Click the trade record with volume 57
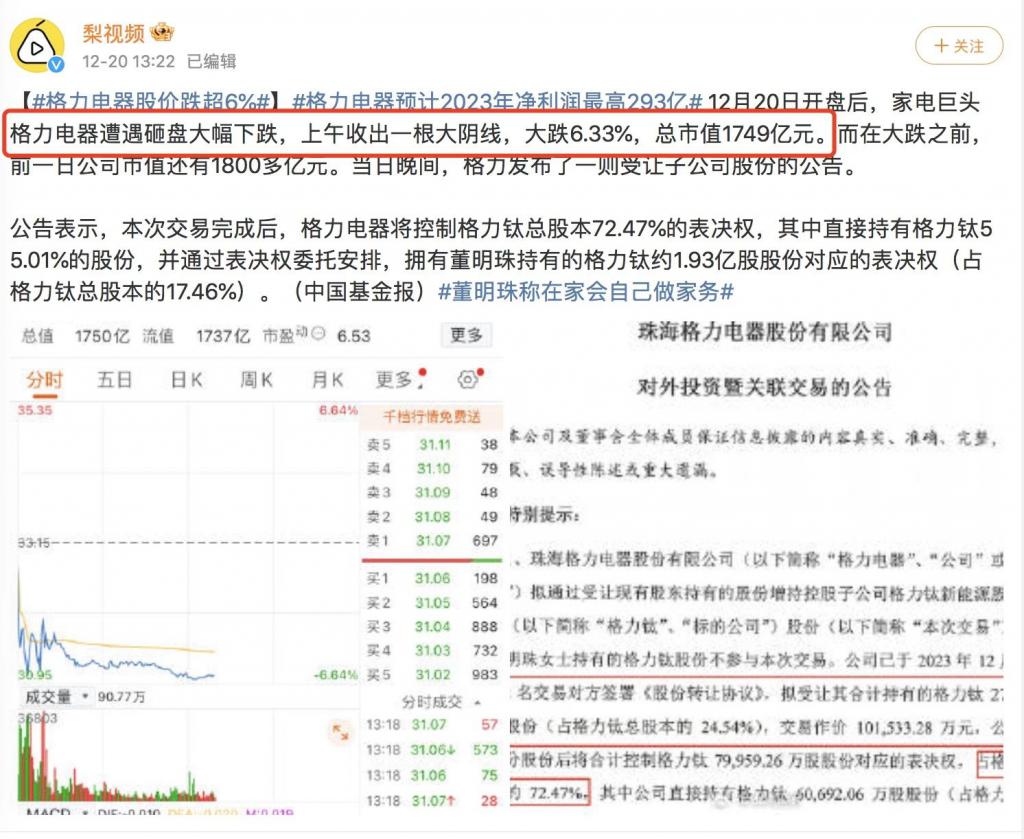1024x839 pixels. click(432, 725)
